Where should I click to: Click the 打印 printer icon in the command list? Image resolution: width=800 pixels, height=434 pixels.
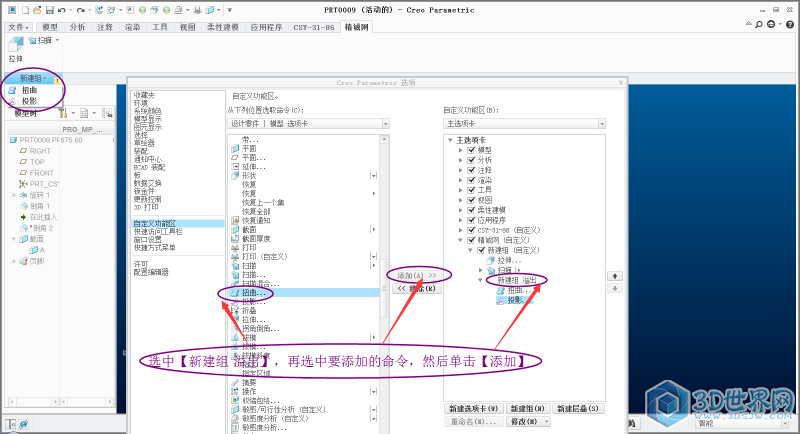(235, 248)
